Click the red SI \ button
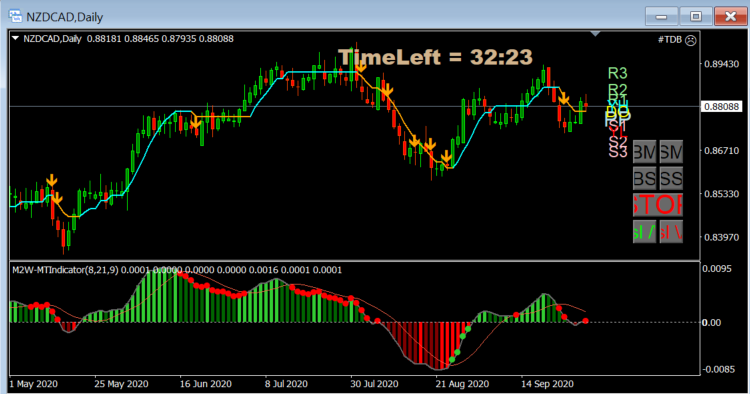The height and width of the screenshot is (394, 750). [671, 231]
